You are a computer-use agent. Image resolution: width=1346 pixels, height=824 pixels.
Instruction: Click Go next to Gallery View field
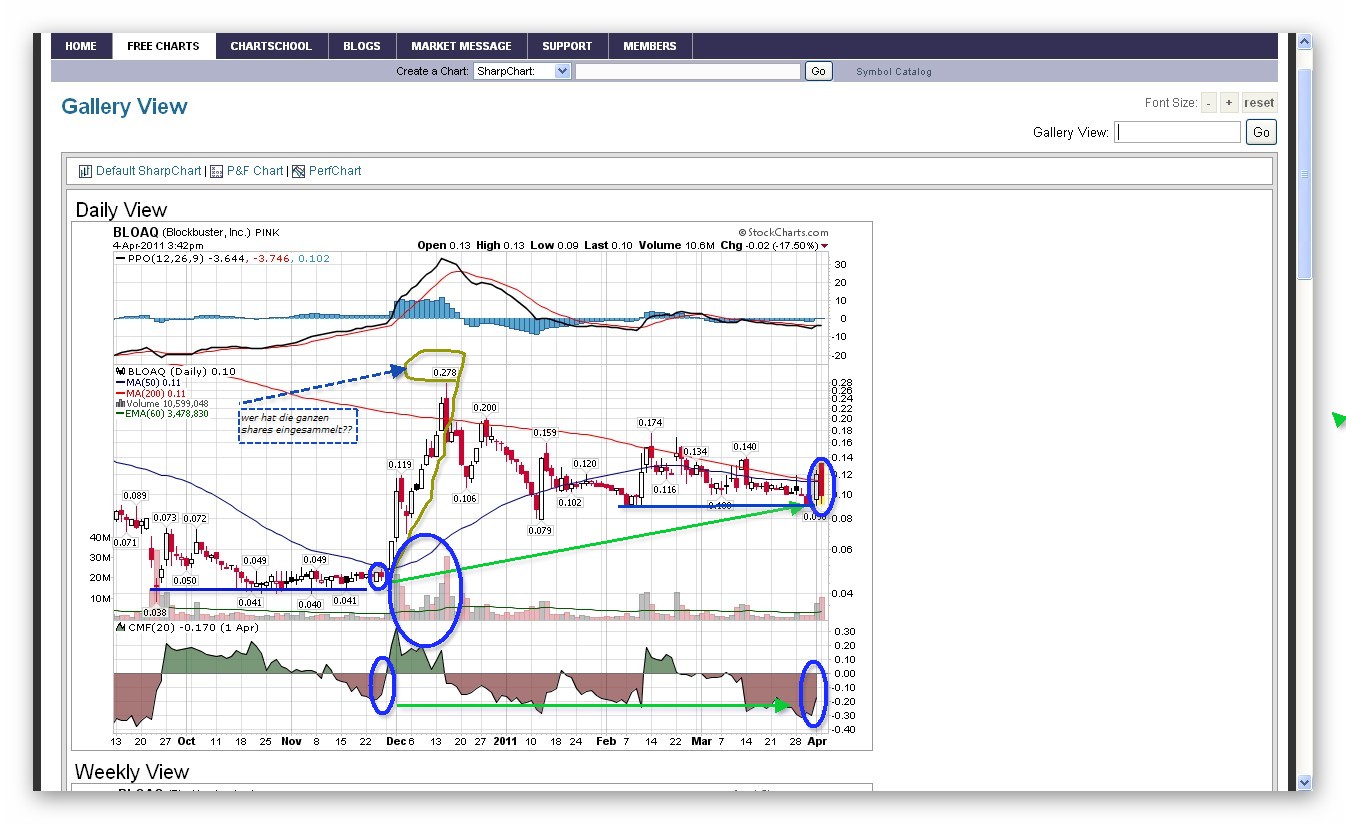[1261, 132]
